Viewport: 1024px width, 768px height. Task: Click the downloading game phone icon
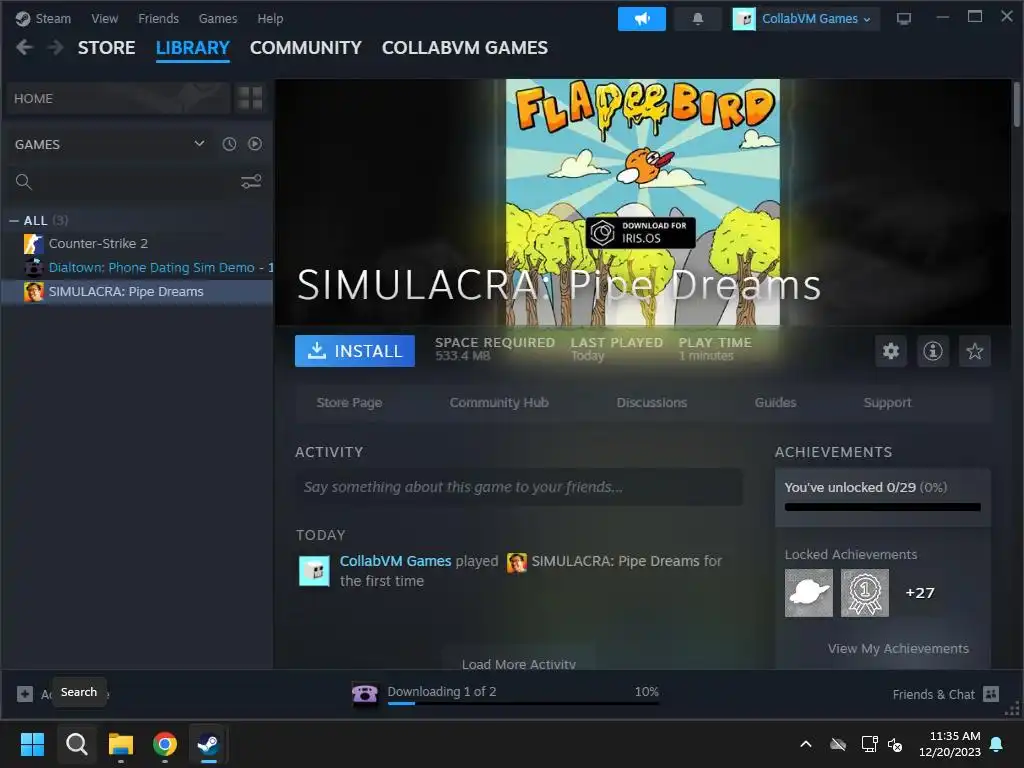(364, 693)
